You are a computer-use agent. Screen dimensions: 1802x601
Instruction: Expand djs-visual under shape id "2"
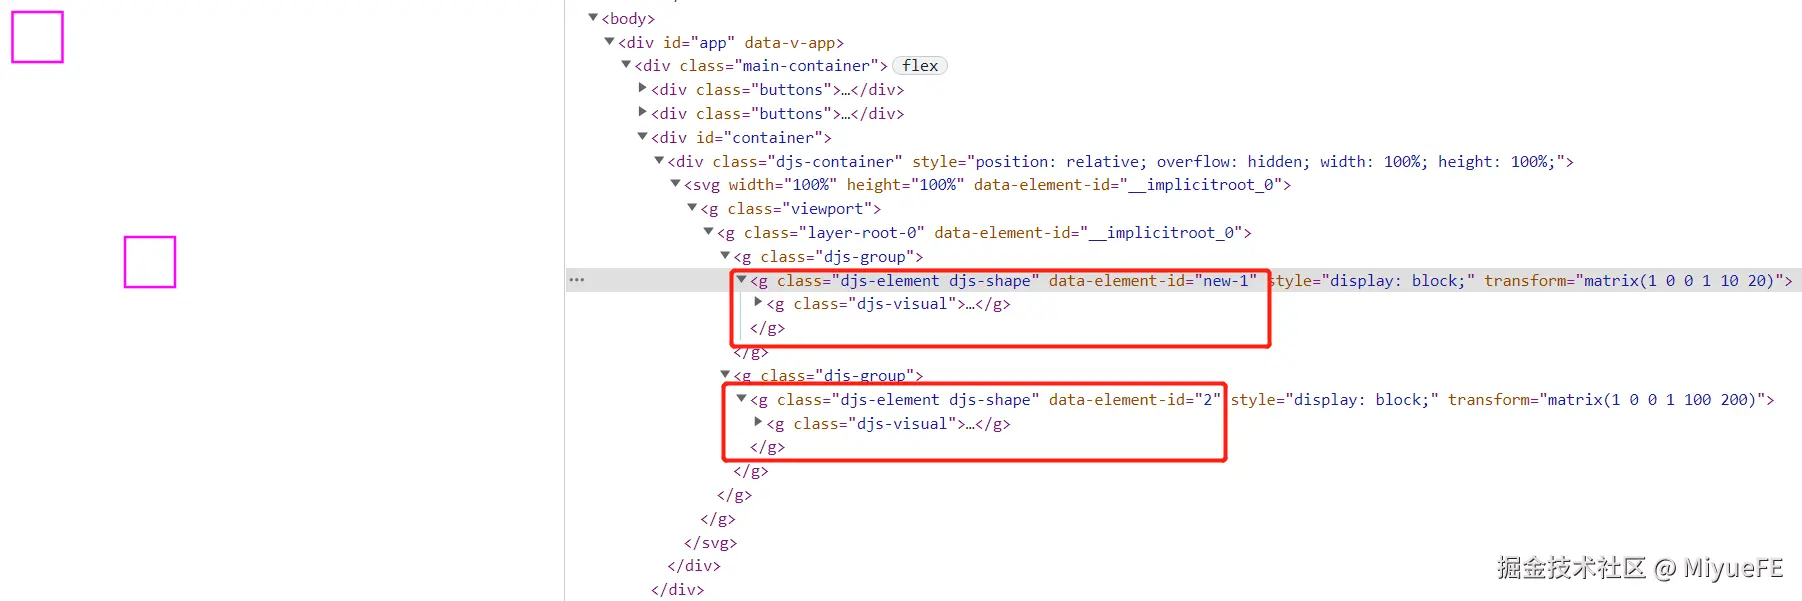(758, 423)
